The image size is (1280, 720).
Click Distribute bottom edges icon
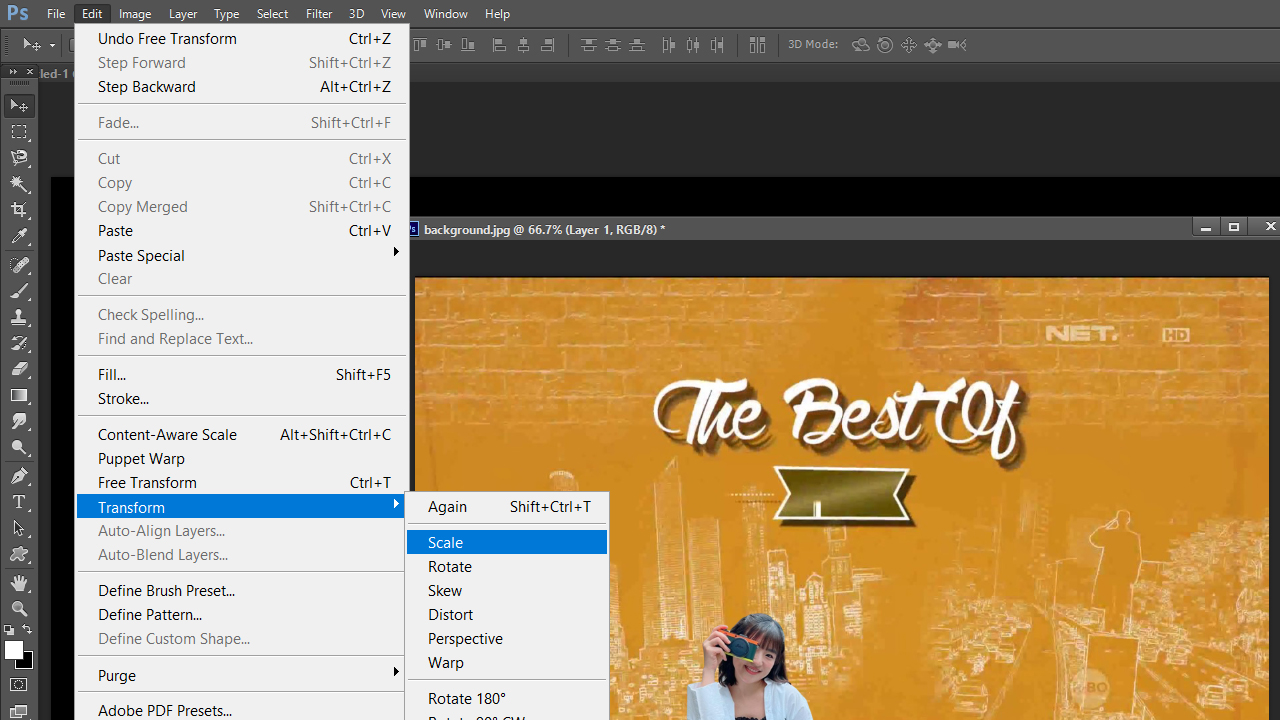pyautogui.click(x=637, y=45)
